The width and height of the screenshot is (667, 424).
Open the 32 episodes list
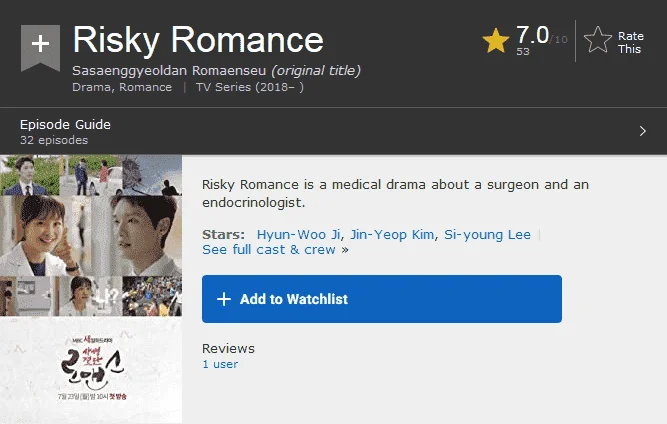(x=54, y=140)
